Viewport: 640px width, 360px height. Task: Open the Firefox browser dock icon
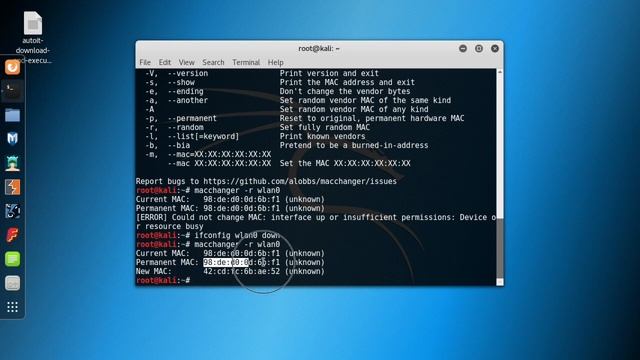click(x=12, y=67)
